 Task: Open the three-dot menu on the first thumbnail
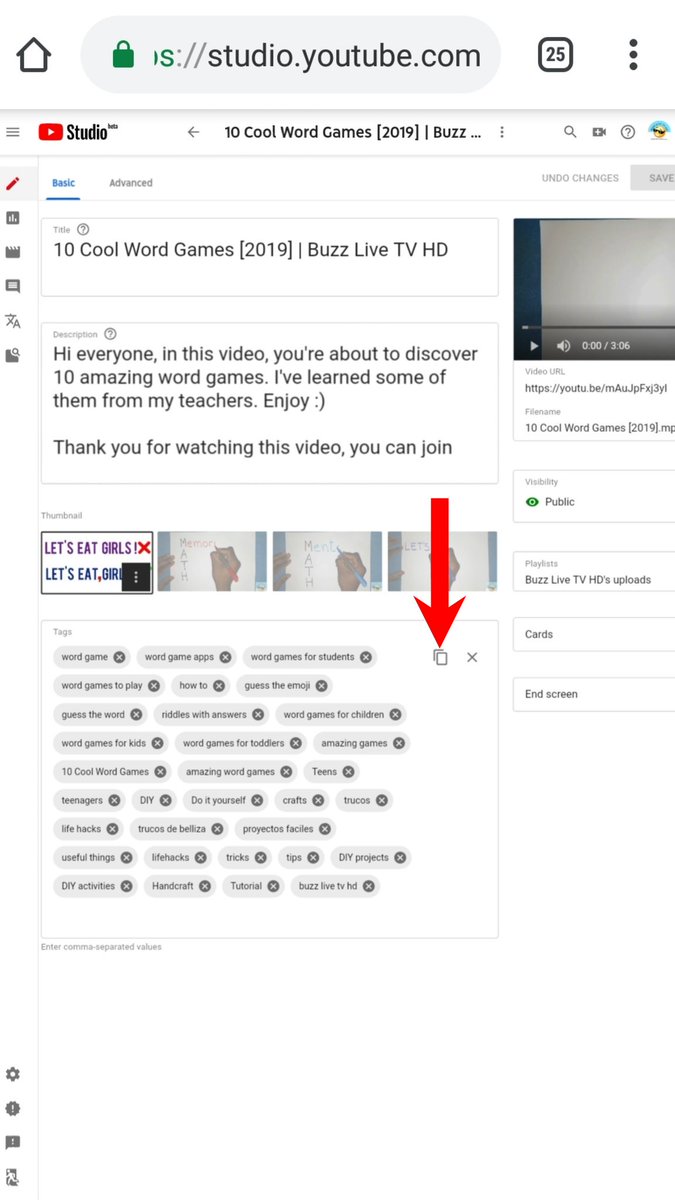(137, 577)
